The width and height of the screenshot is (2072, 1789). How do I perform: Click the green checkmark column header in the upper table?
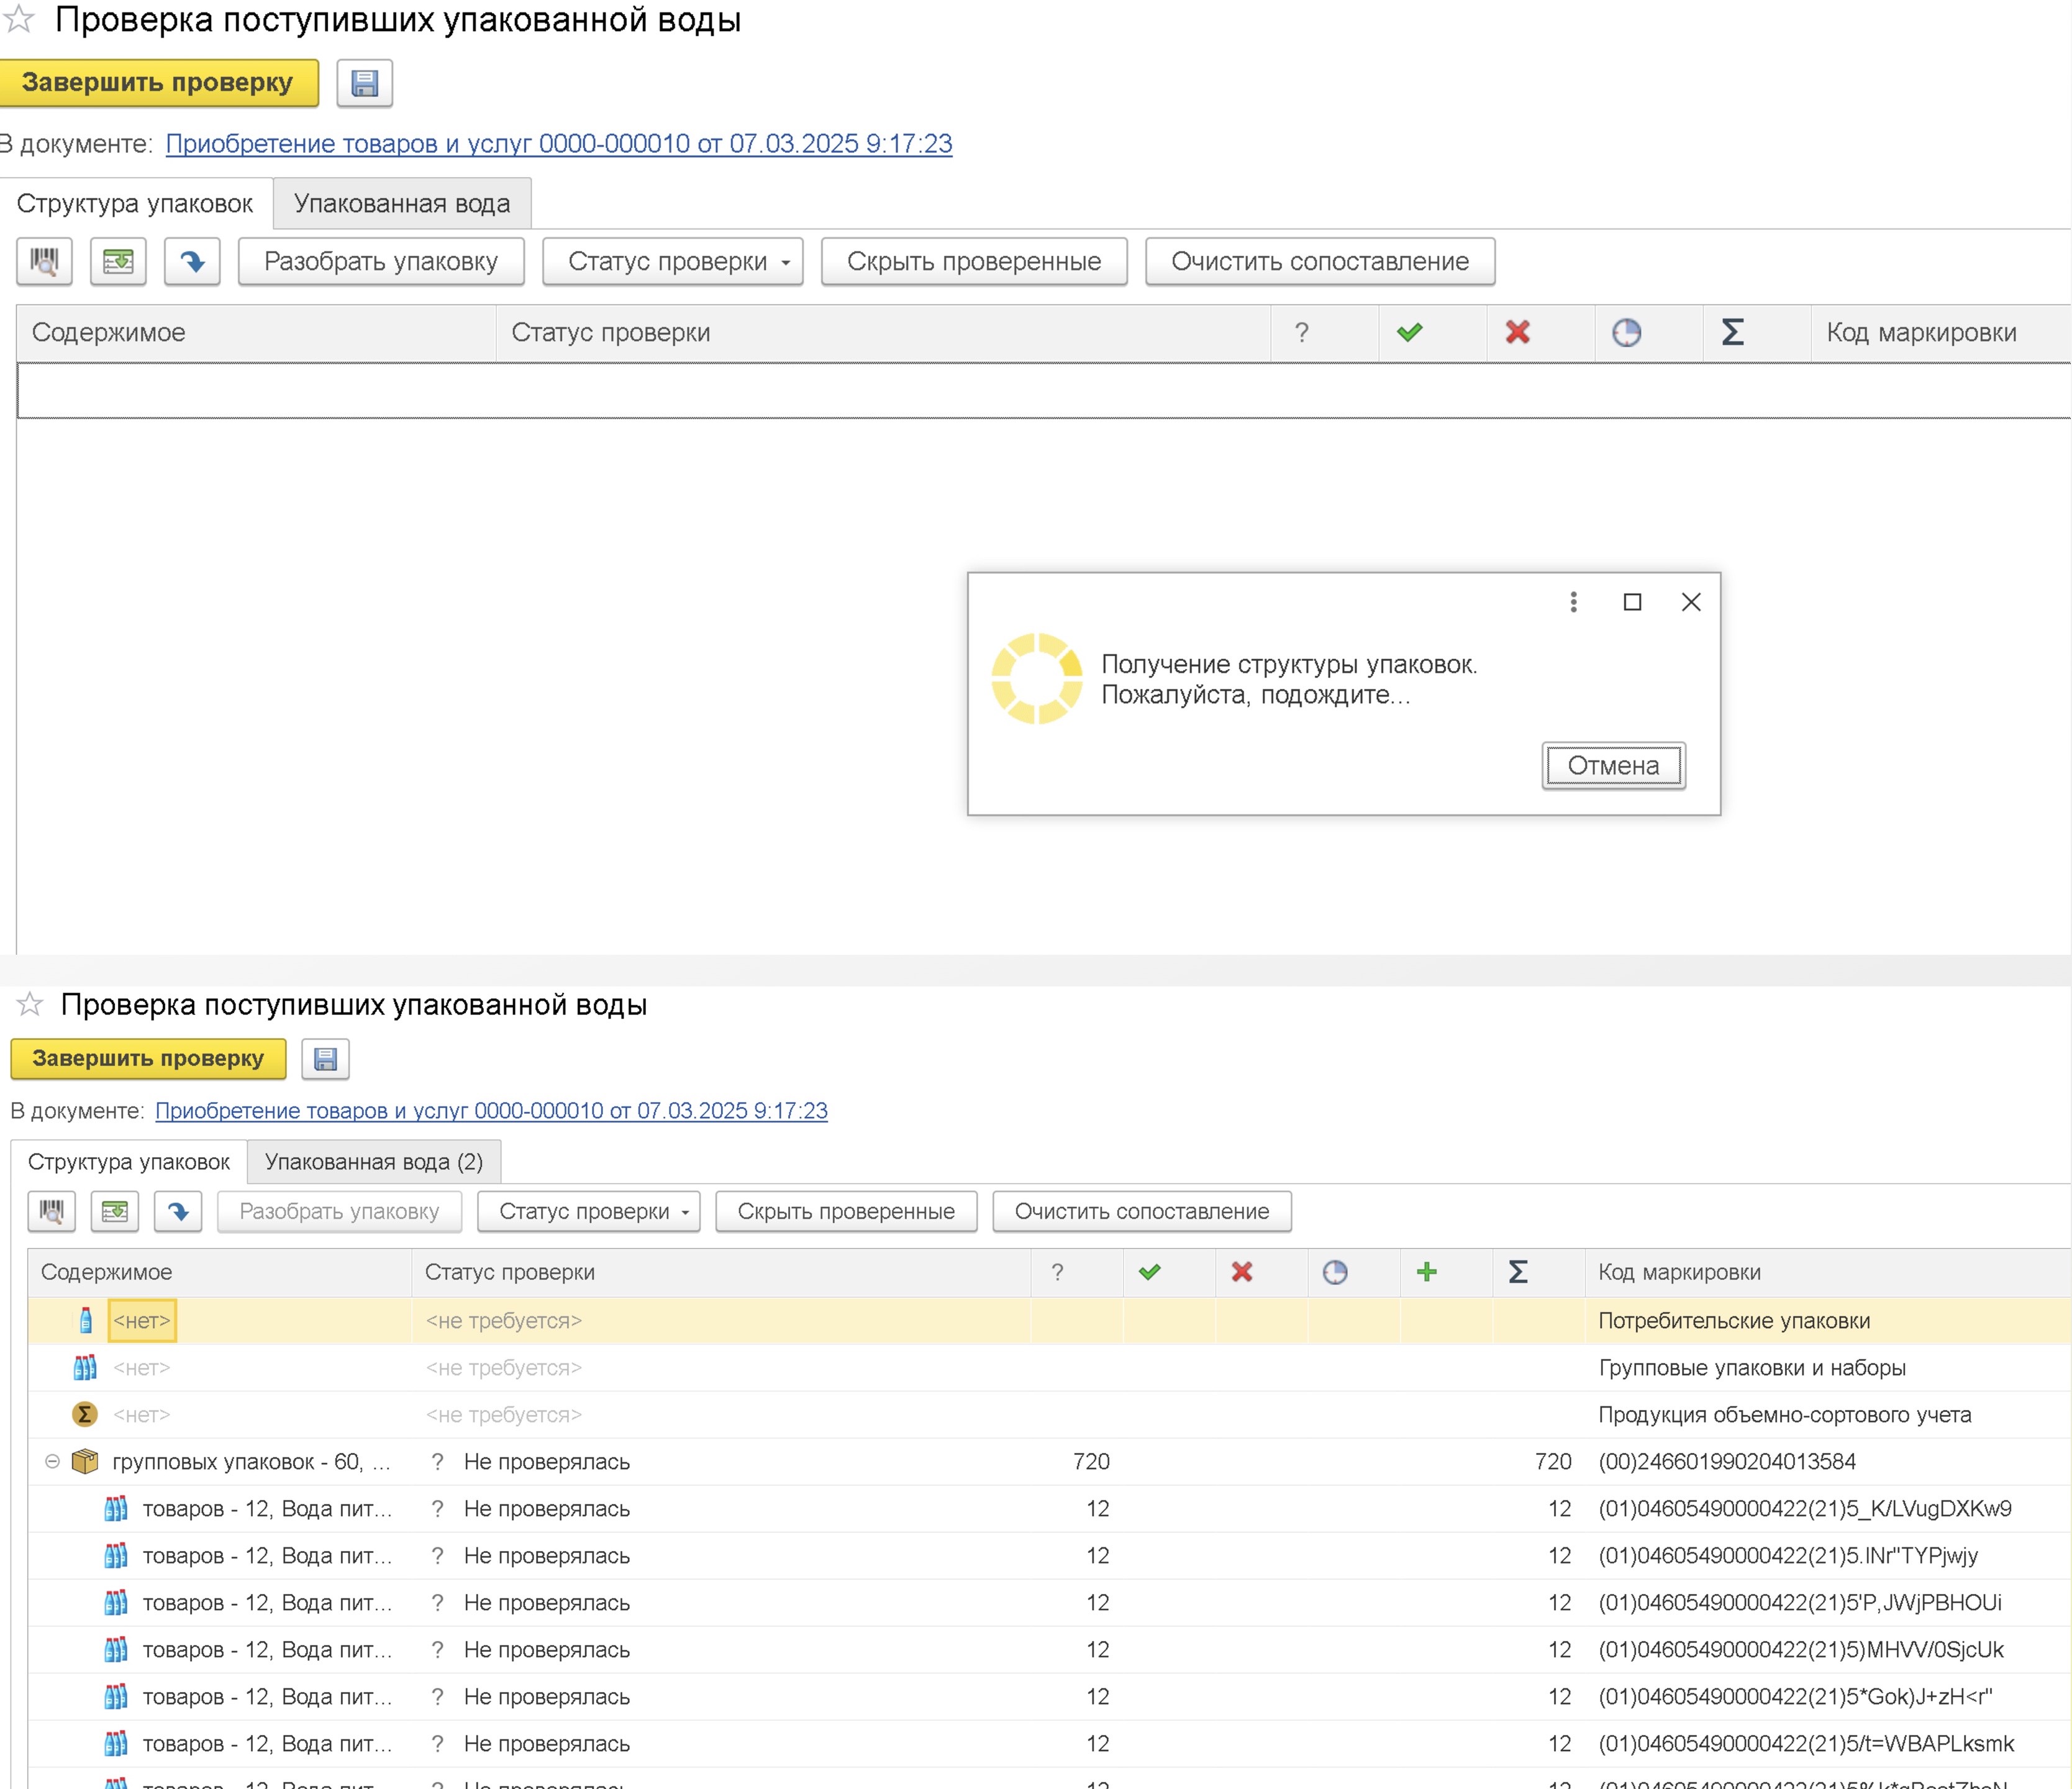(1410, 333)
